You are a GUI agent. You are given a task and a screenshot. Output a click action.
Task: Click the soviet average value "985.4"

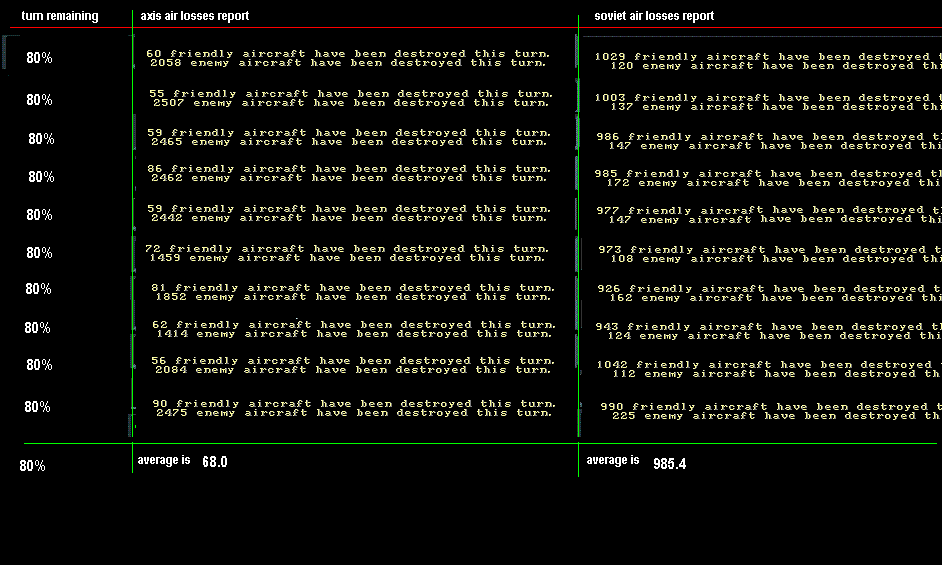click(x=669, y=463)
